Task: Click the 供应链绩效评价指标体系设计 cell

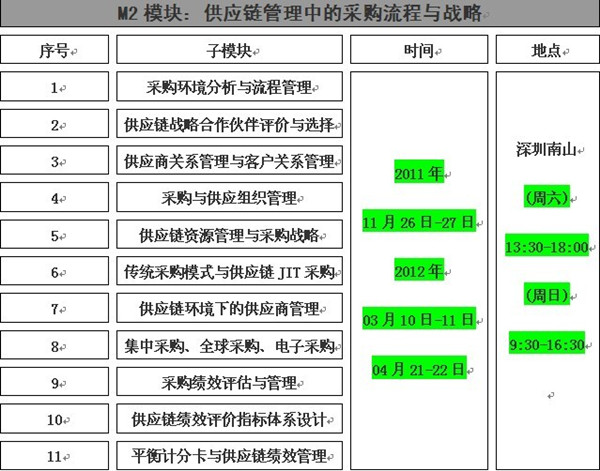Action: [x=230, y=418]
